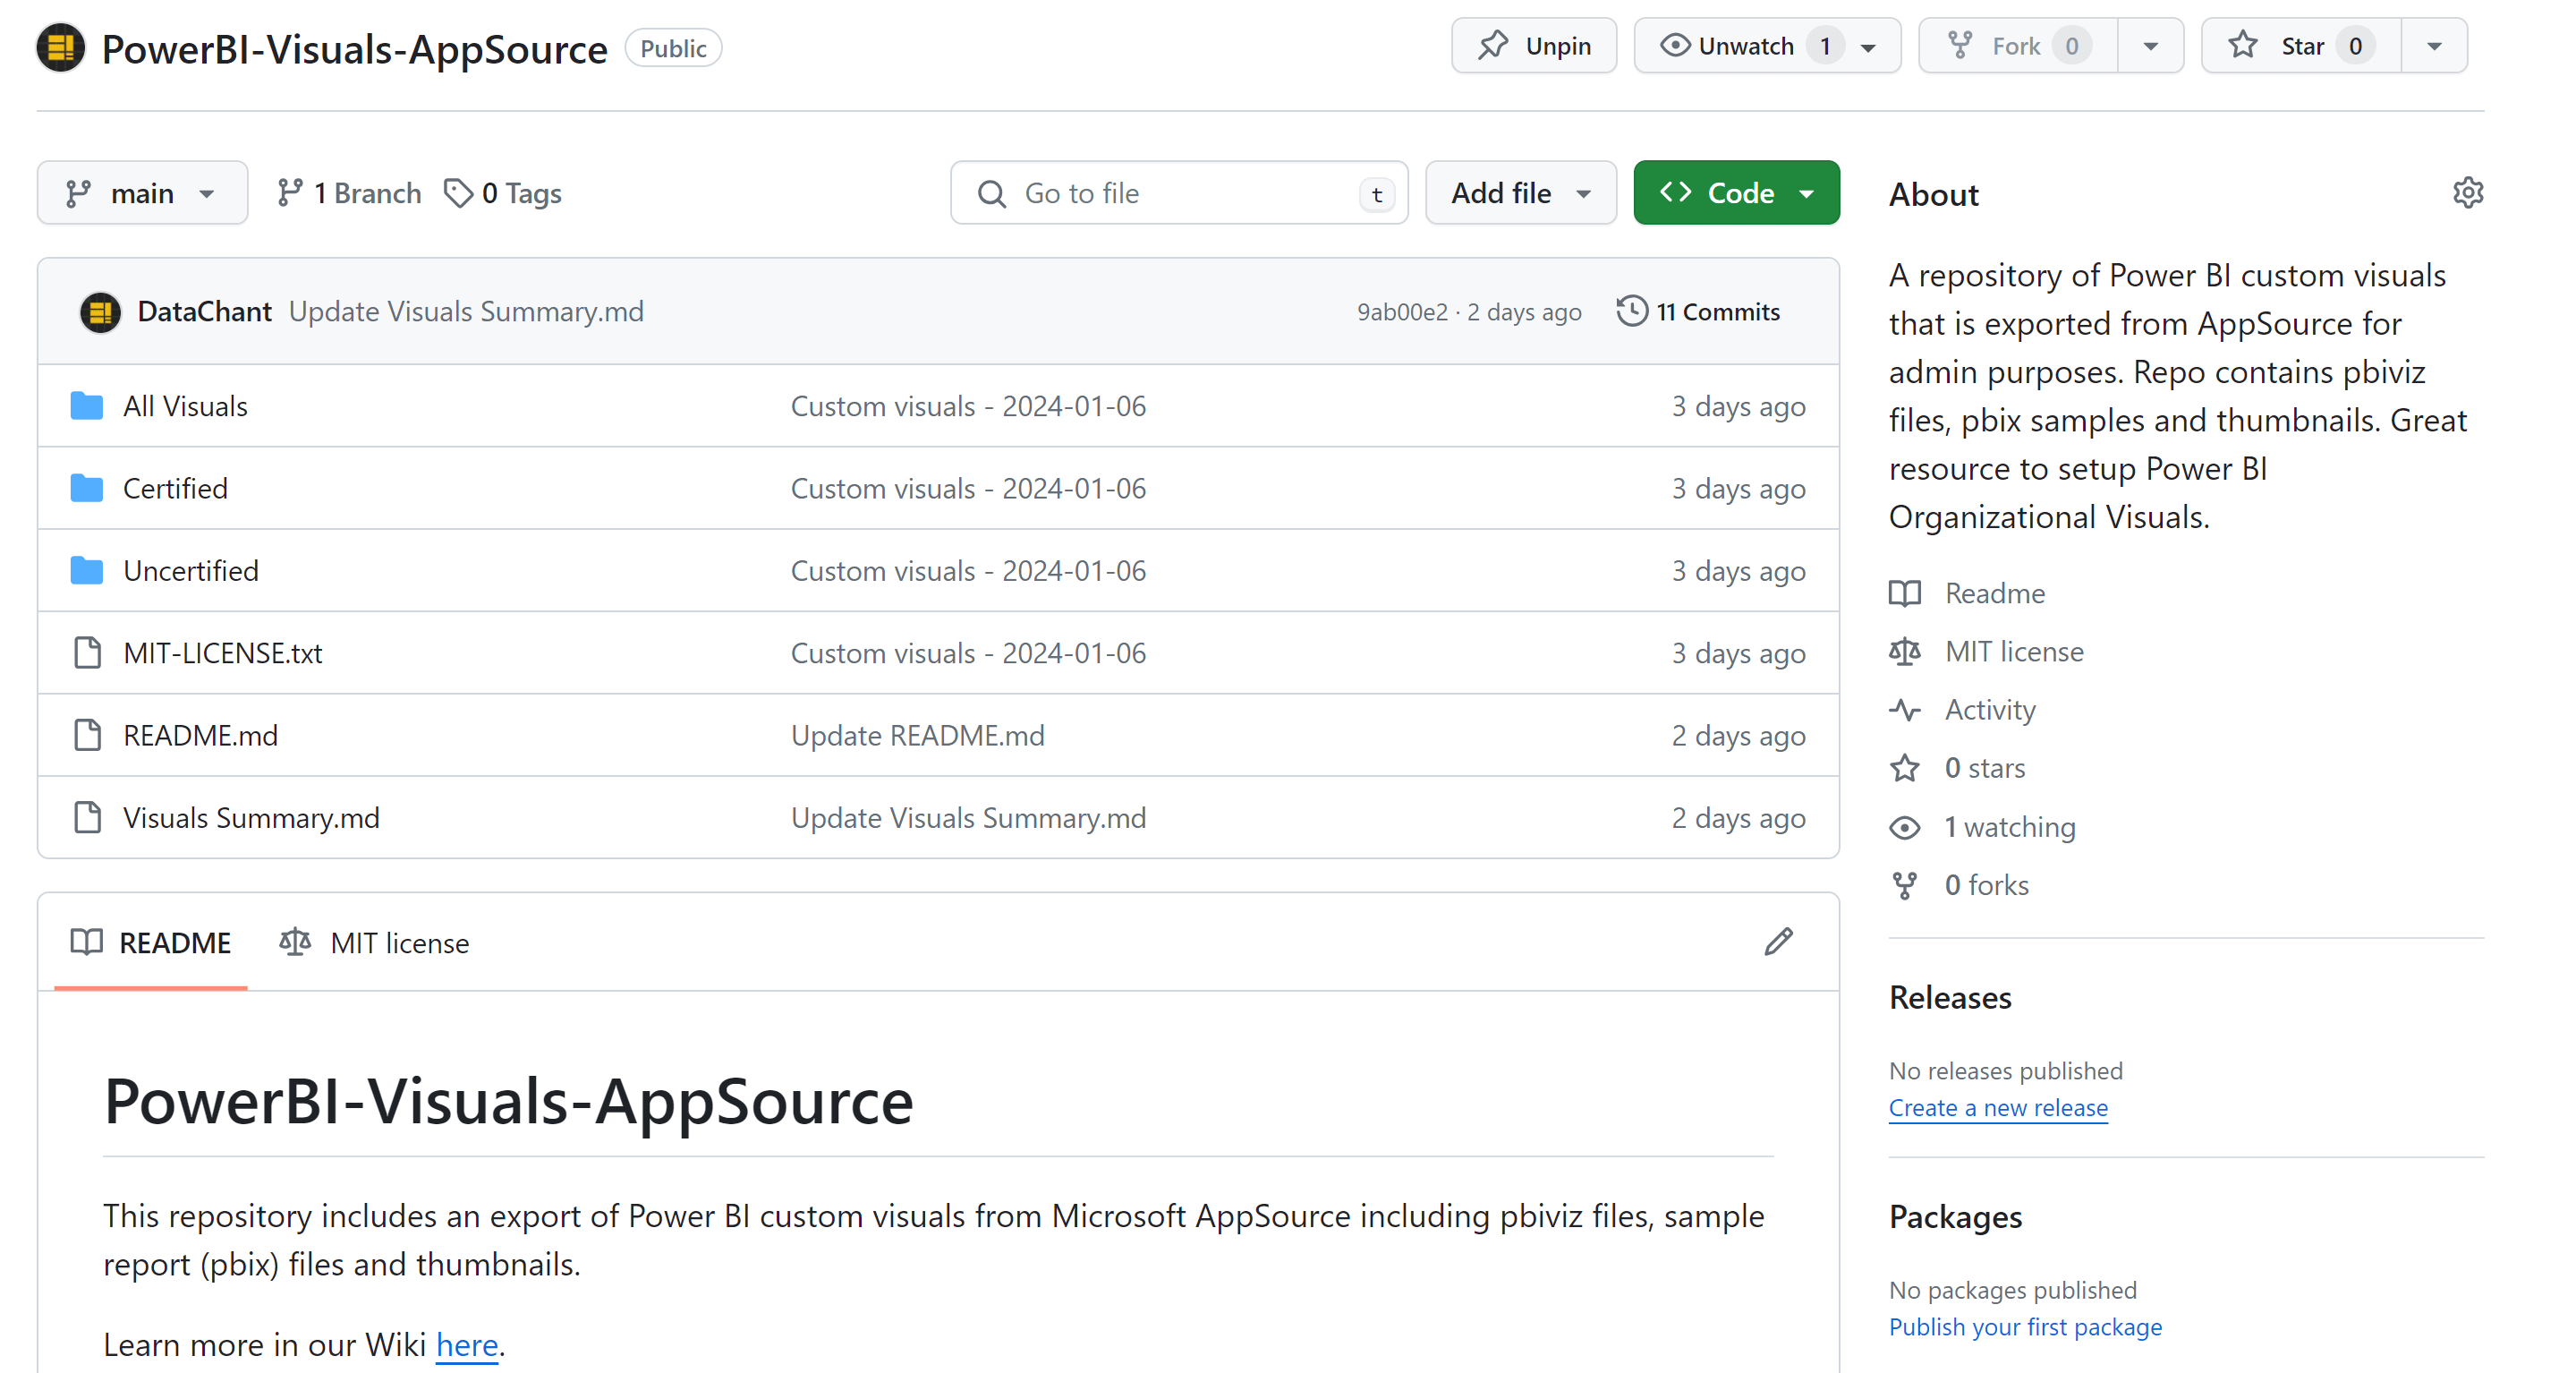This screenshot has height=1373, width=2576.
Task: Click the tag icon for 0 Tags
Action: (458, 193)
